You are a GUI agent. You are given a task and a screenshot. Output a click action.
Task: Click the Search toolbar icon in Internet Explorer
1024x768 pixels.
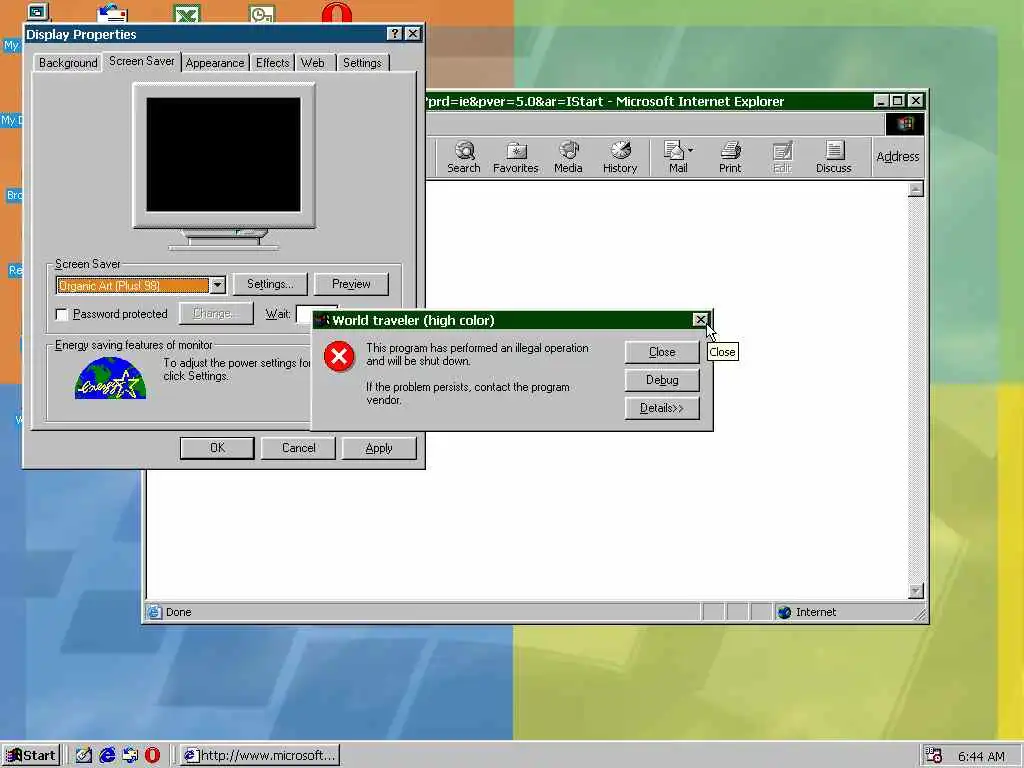click(x=464, y=157)
